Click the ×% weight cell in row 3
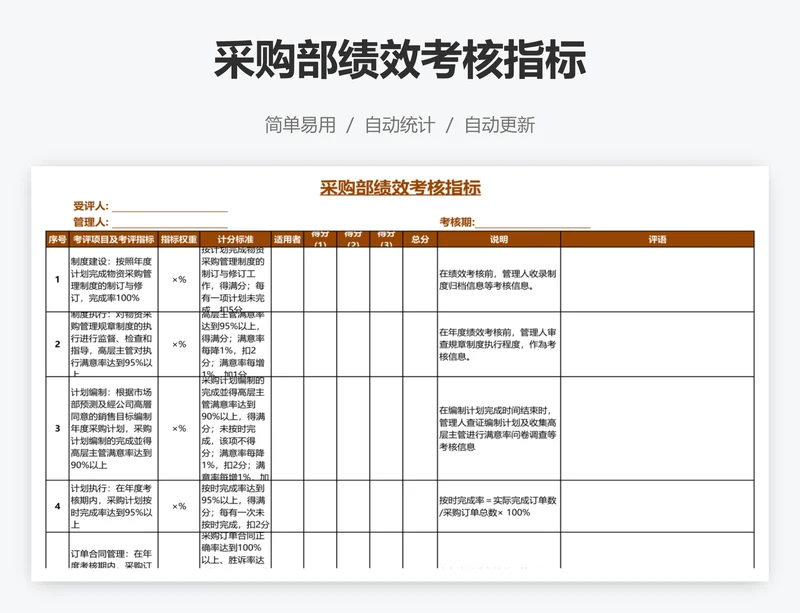 (x=179, y=428)
